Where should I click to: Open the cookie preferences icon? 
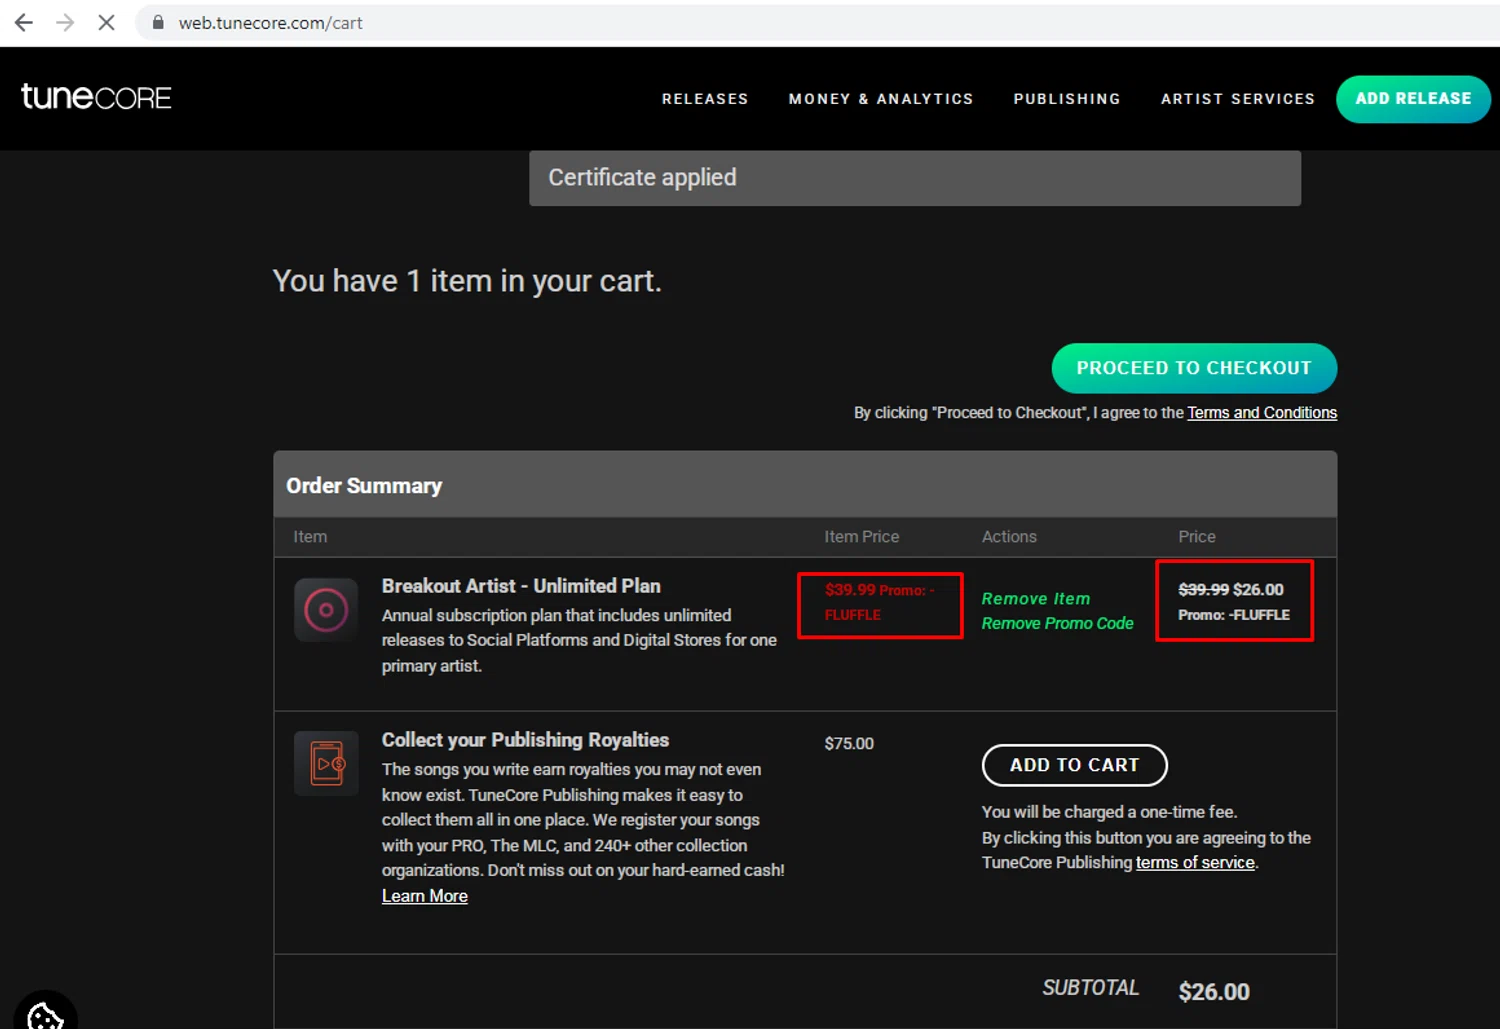[x=44, y=1014]
